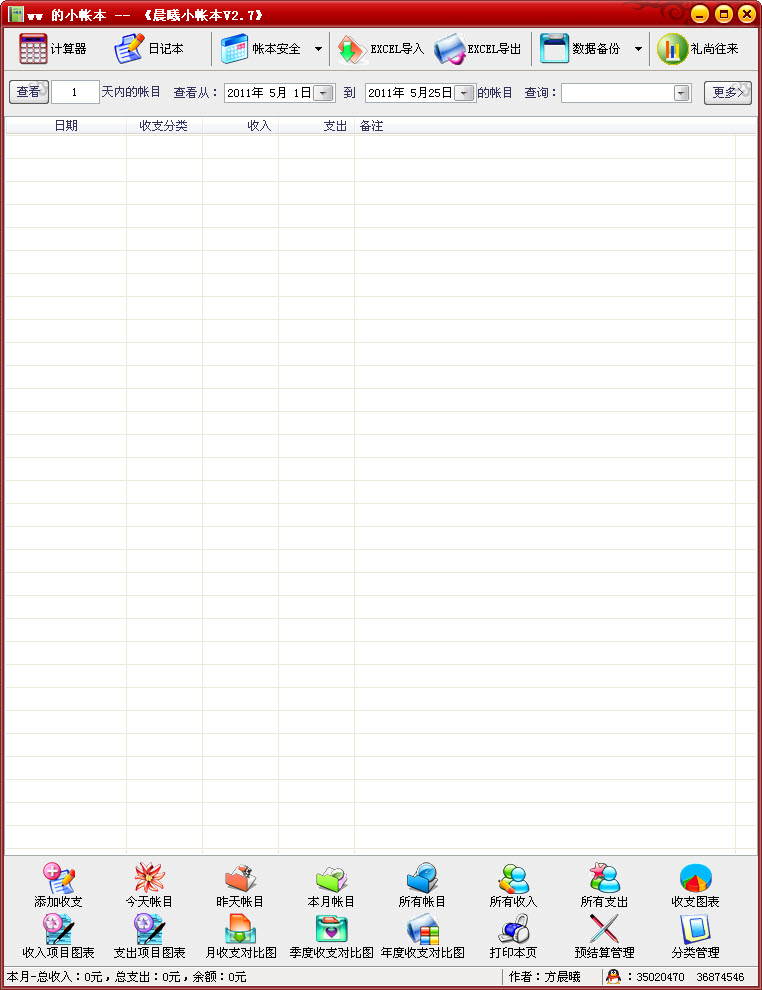Sort by the 日期 column header

pyautogui.click(x=66, y=126)
